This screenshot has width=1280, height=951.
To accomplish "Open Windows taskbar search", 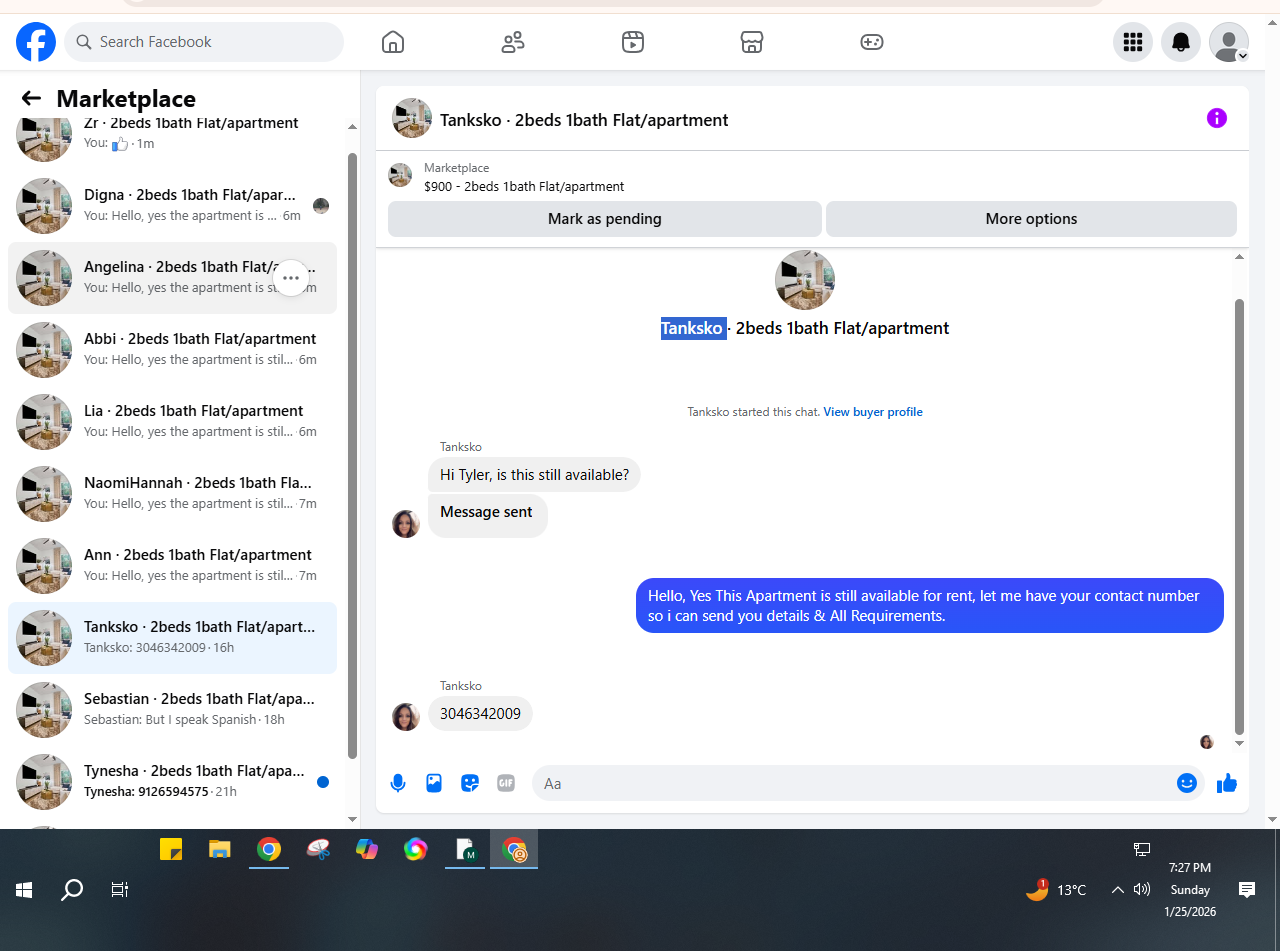I will coord(72,889).
